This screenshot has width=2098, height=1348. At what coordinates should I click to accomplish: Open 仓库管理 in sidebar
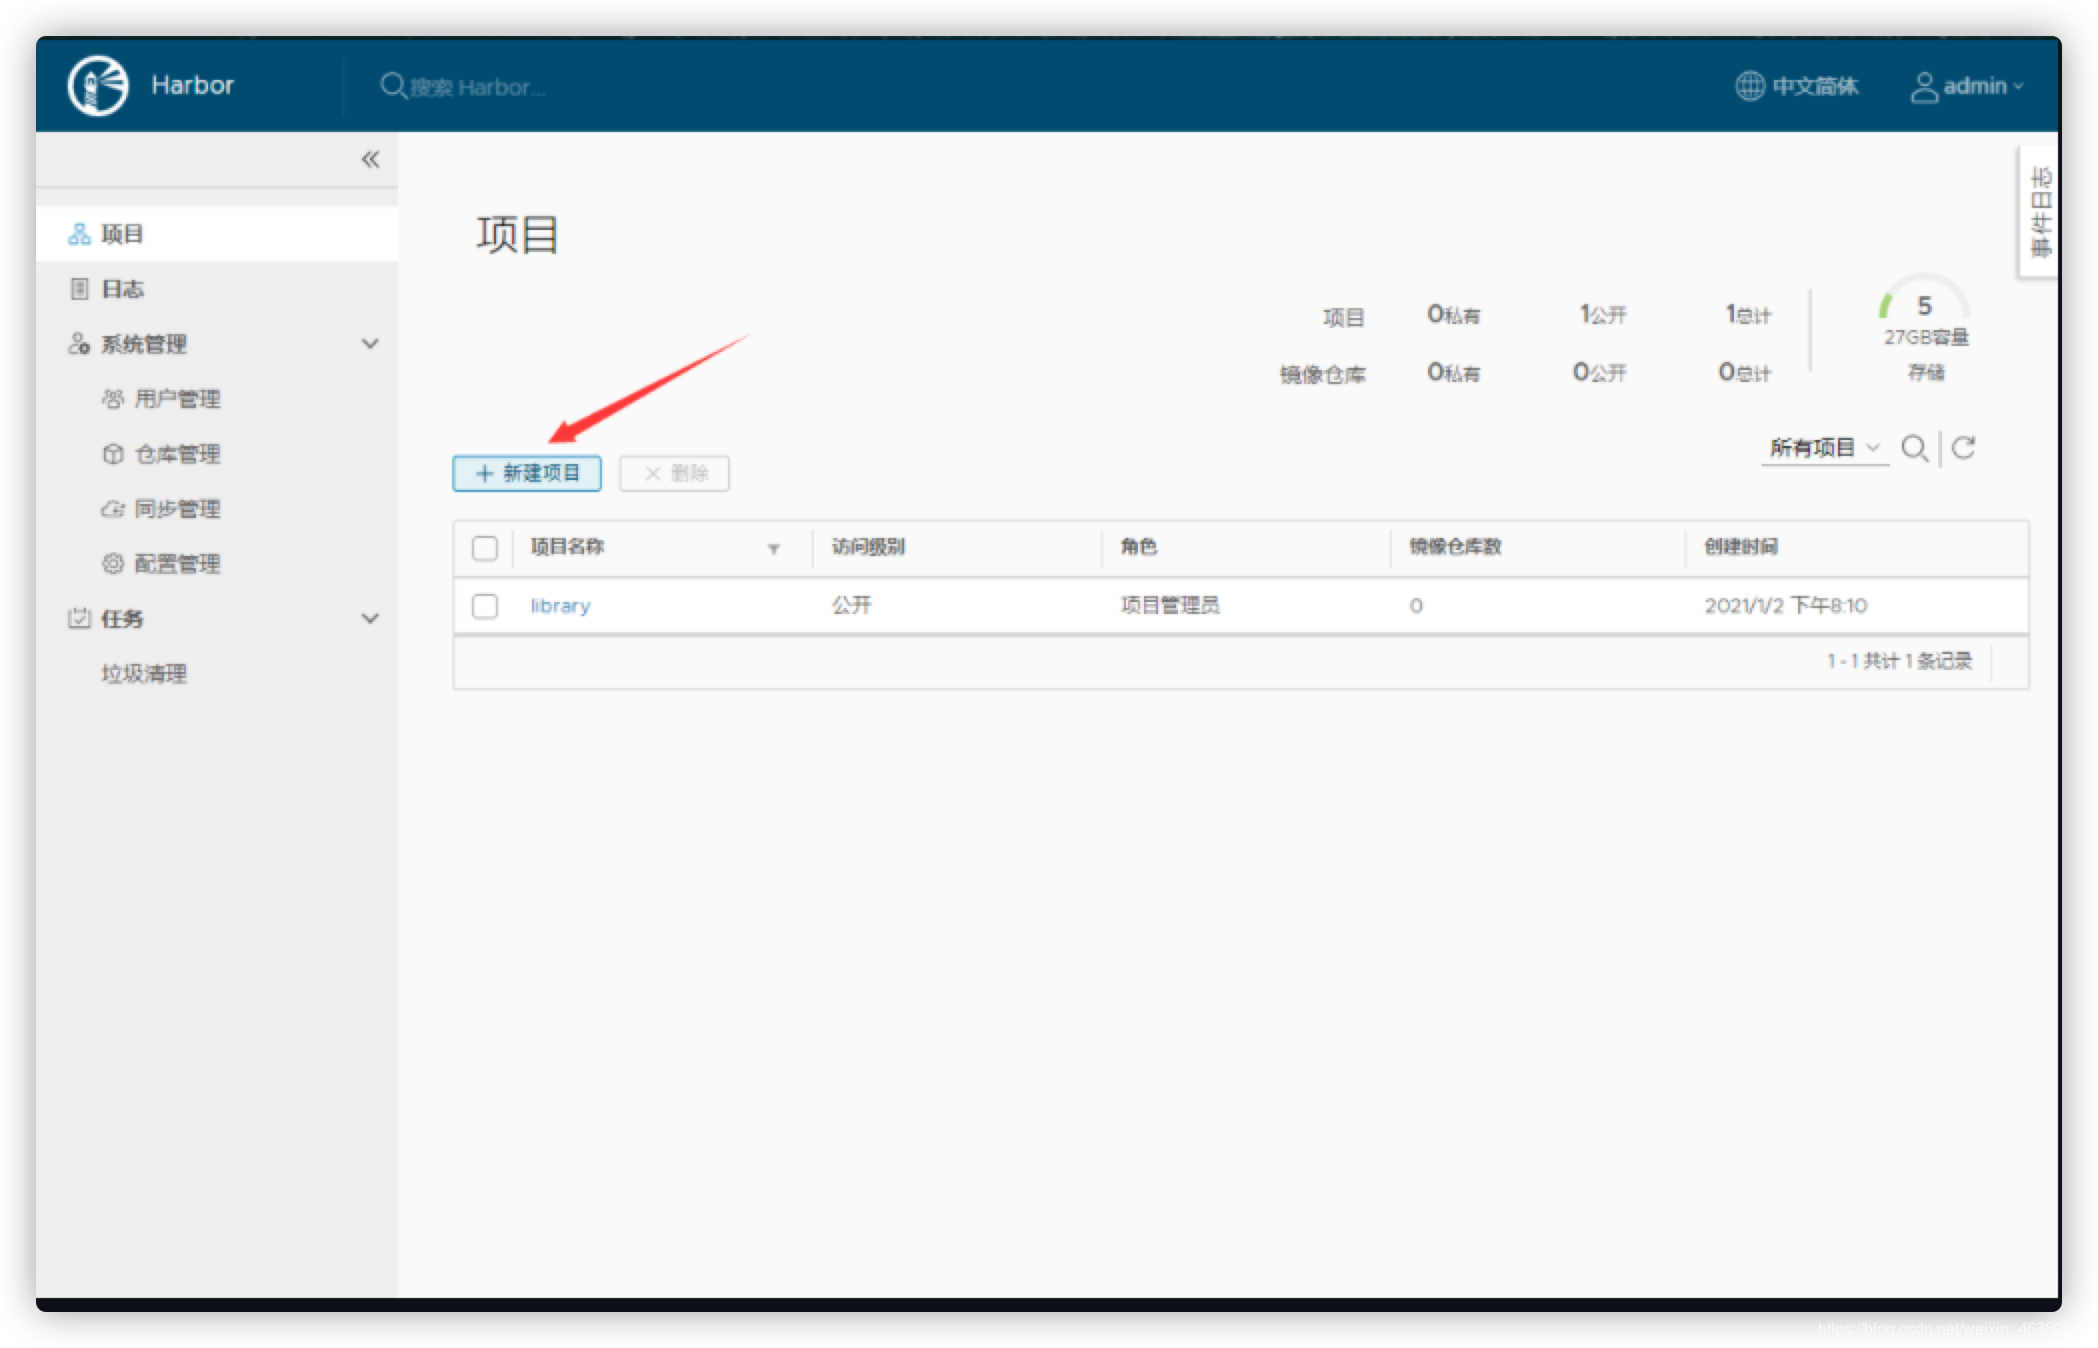[177, 454]
